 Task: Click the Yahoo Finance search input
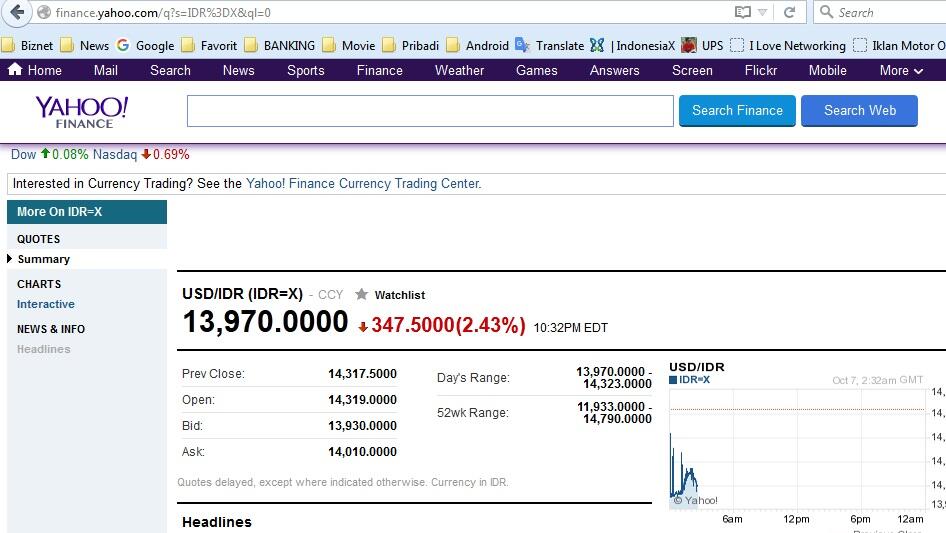point(430,110)
